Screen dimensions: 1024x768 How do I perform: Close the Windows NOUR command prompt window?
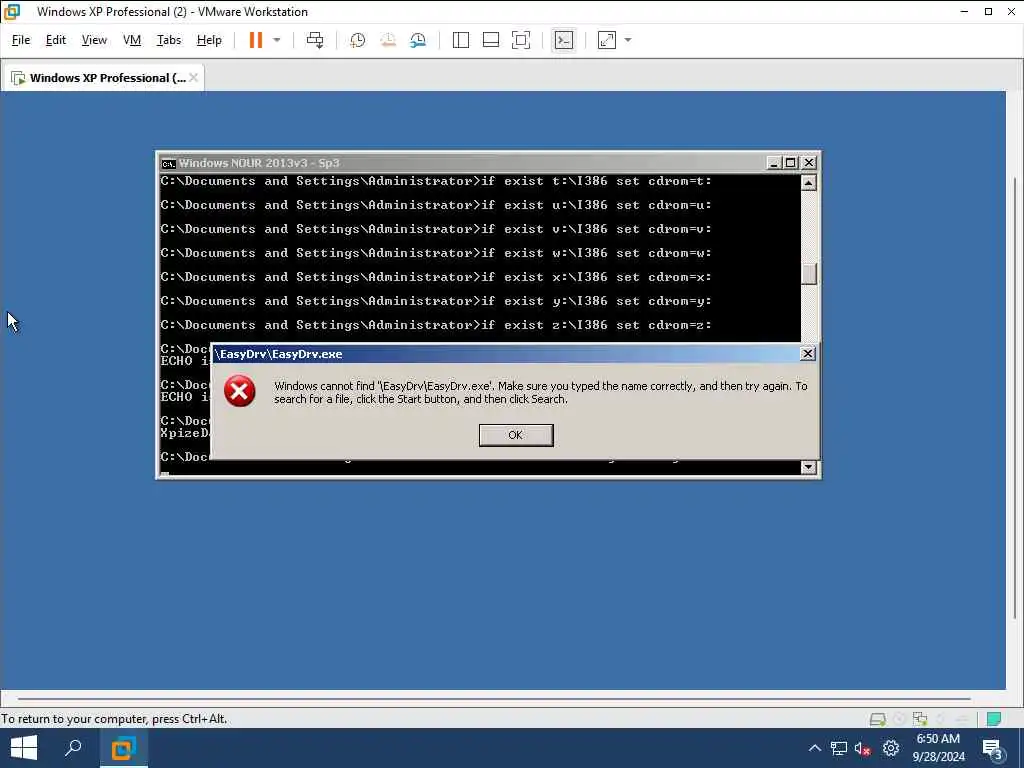tap(809, 163)
